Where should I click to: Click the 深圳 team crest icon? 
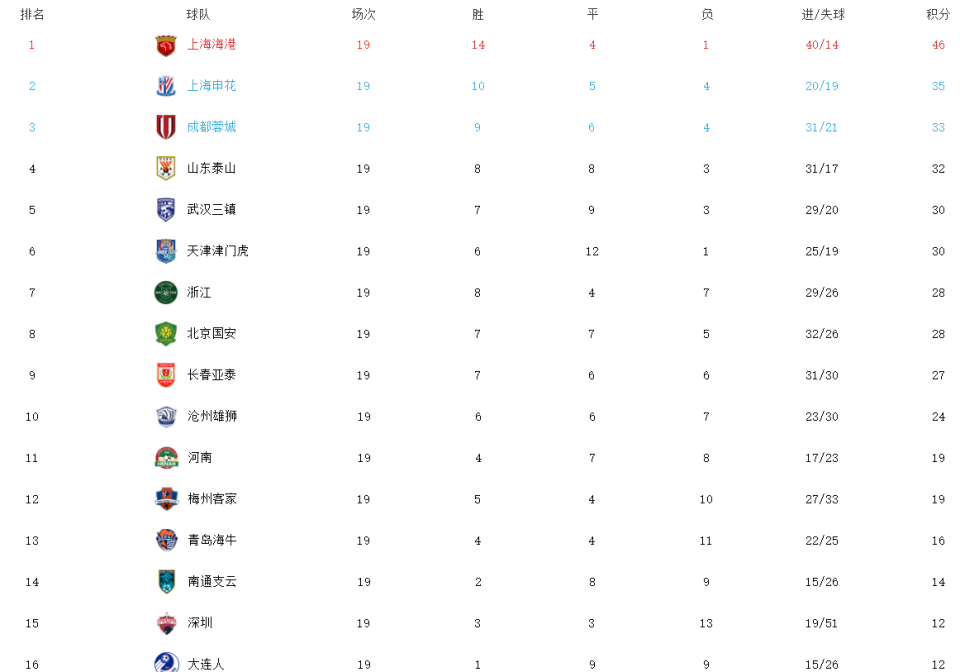click(x=167, y=623)
